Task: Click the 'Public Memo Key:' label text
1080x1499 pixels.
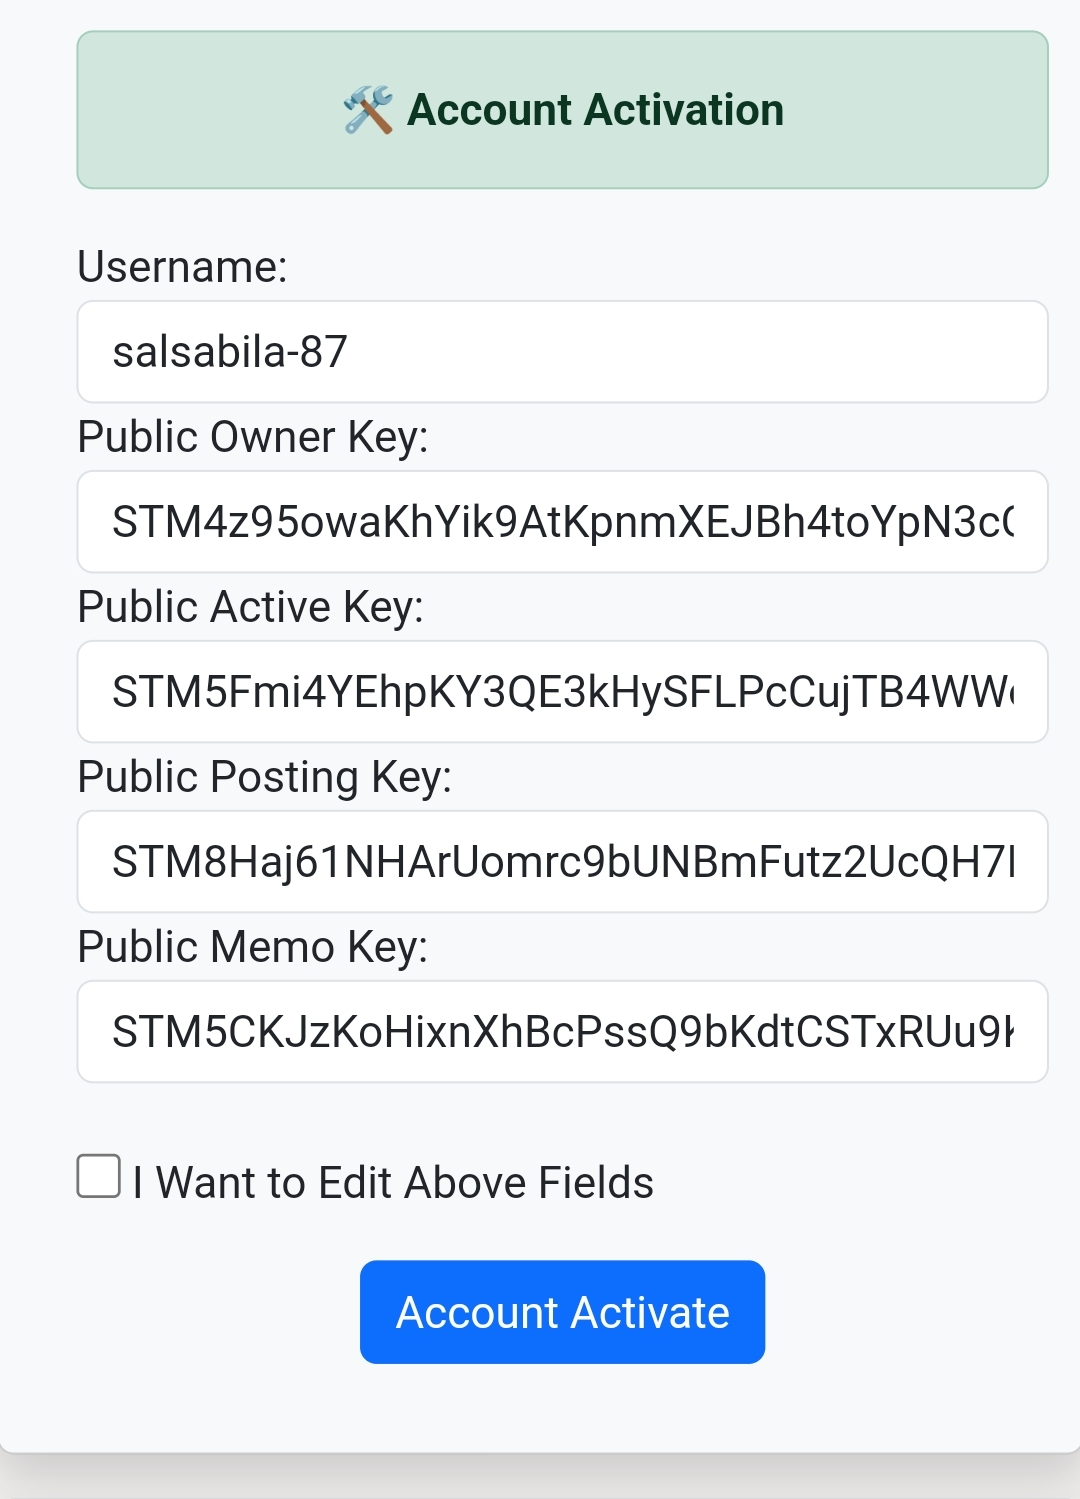Action: pyautogui.click(x=252, y=947)
